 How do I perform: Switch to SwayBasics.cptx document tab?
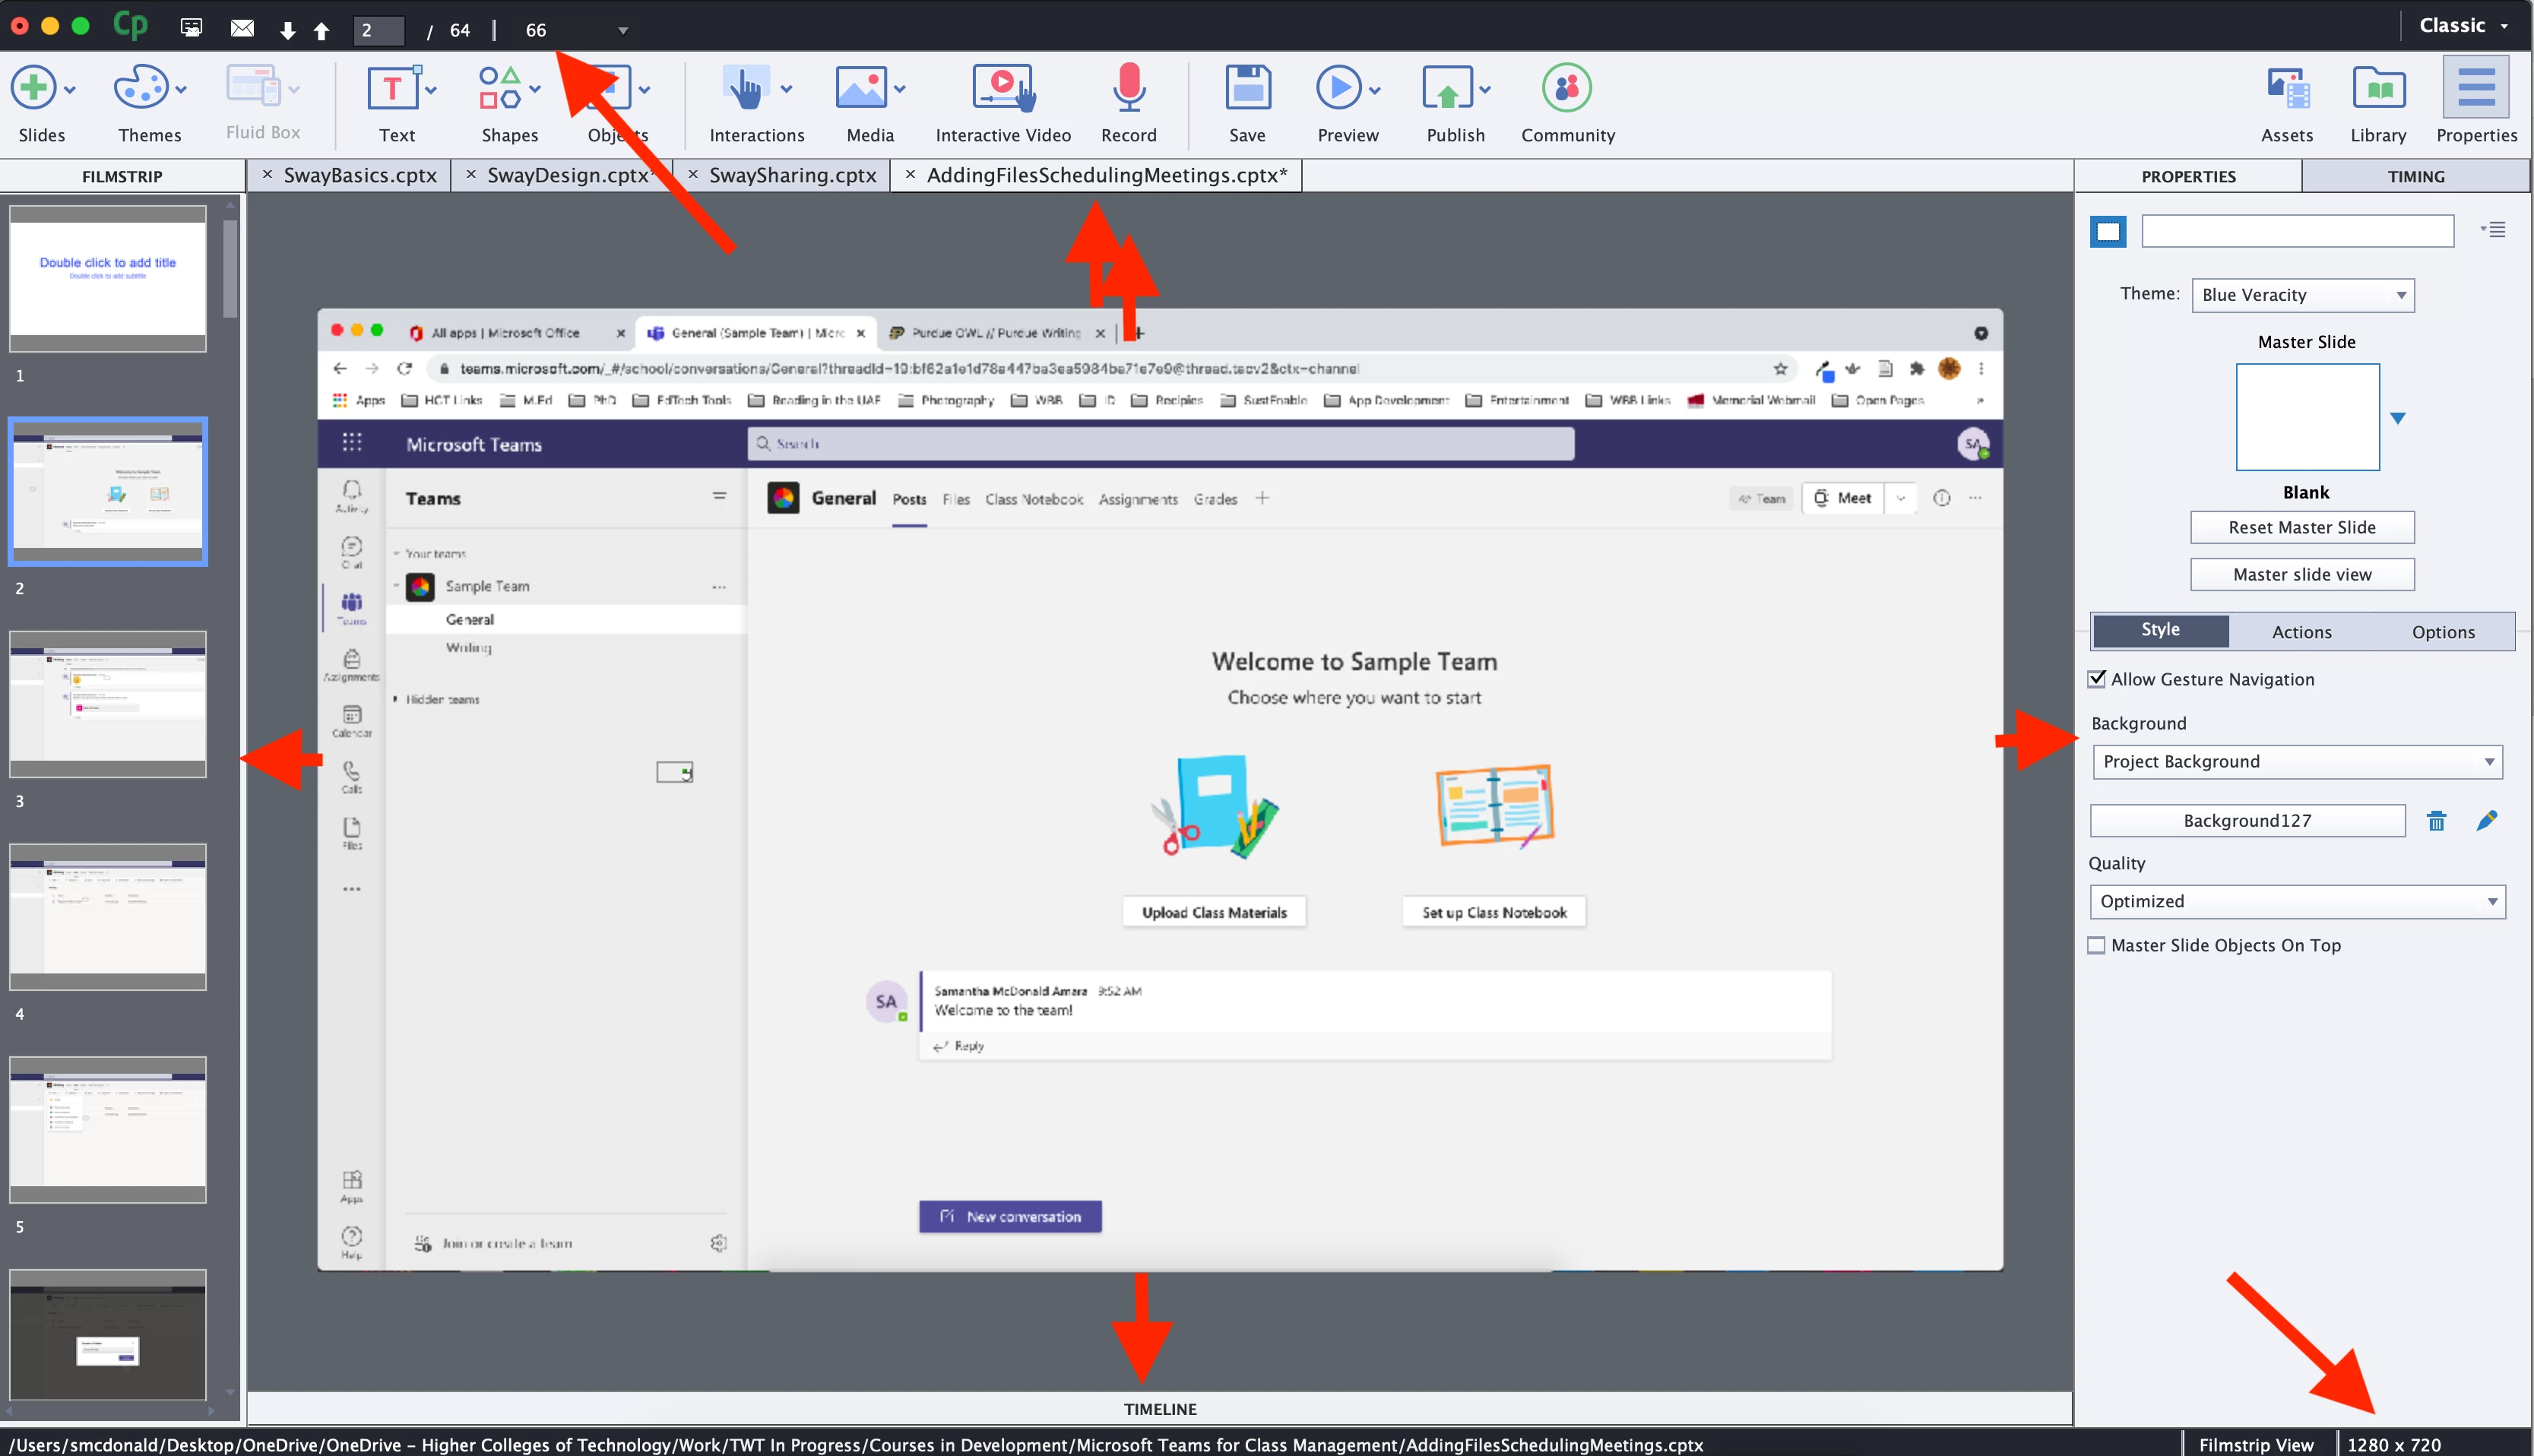[360, 175]
